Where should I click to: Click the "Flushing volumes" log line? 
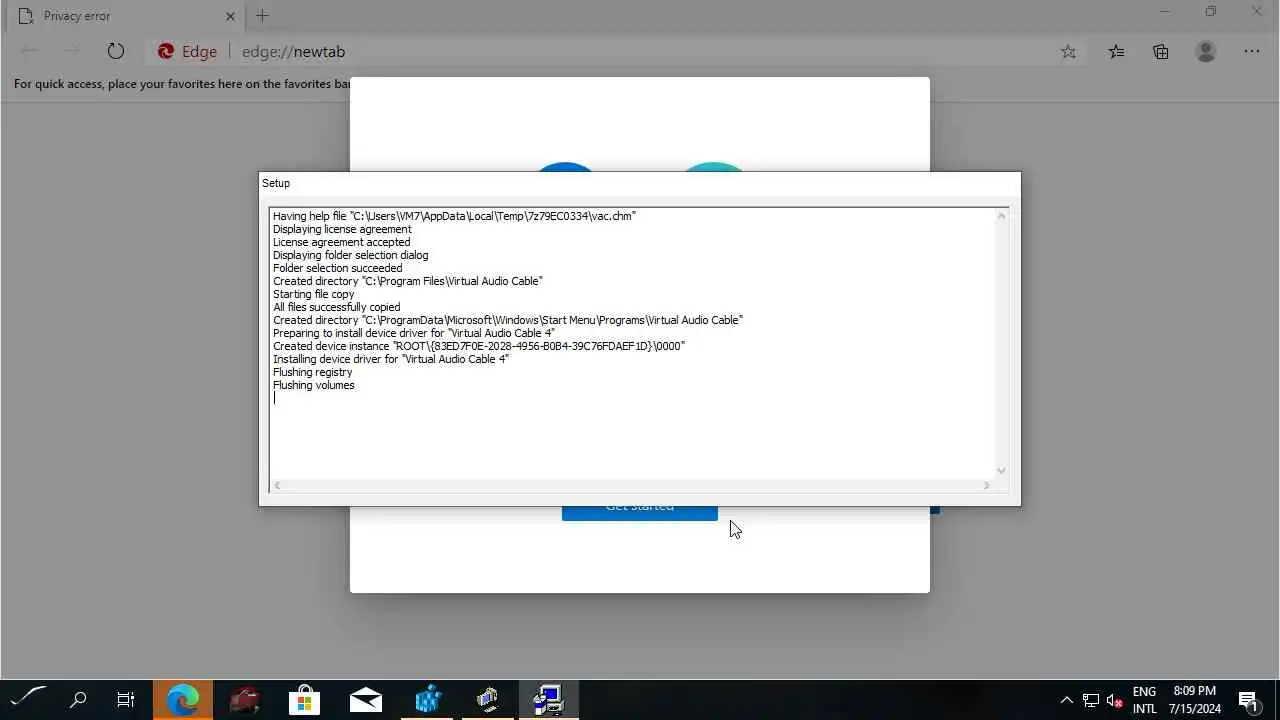pyautogui.click(x=314, y=385)
